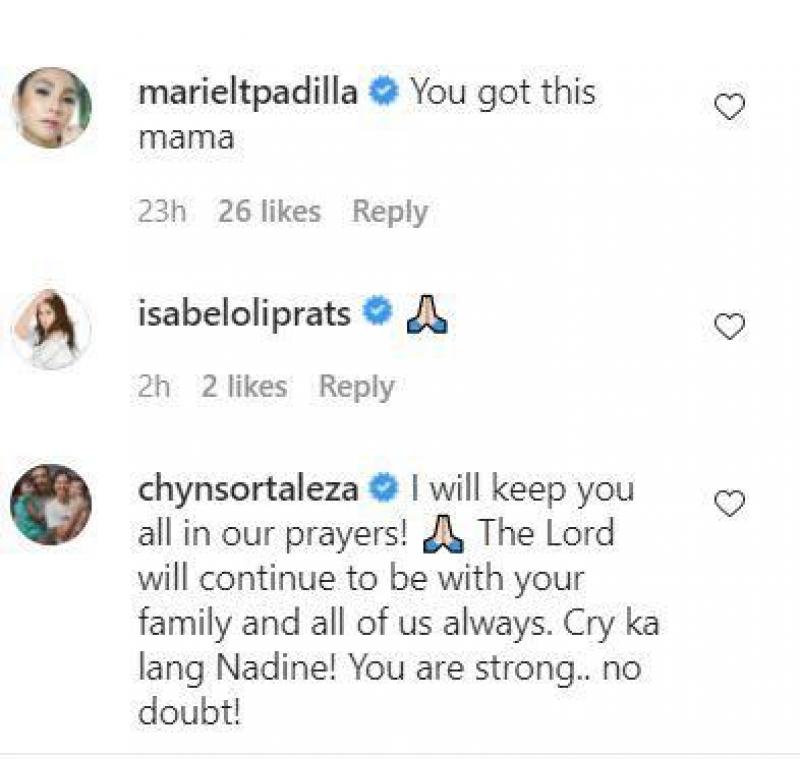Like marieltpadilla's comment with the heart
The width and height of the screenshot is (800, 759).
pos(729,107)
